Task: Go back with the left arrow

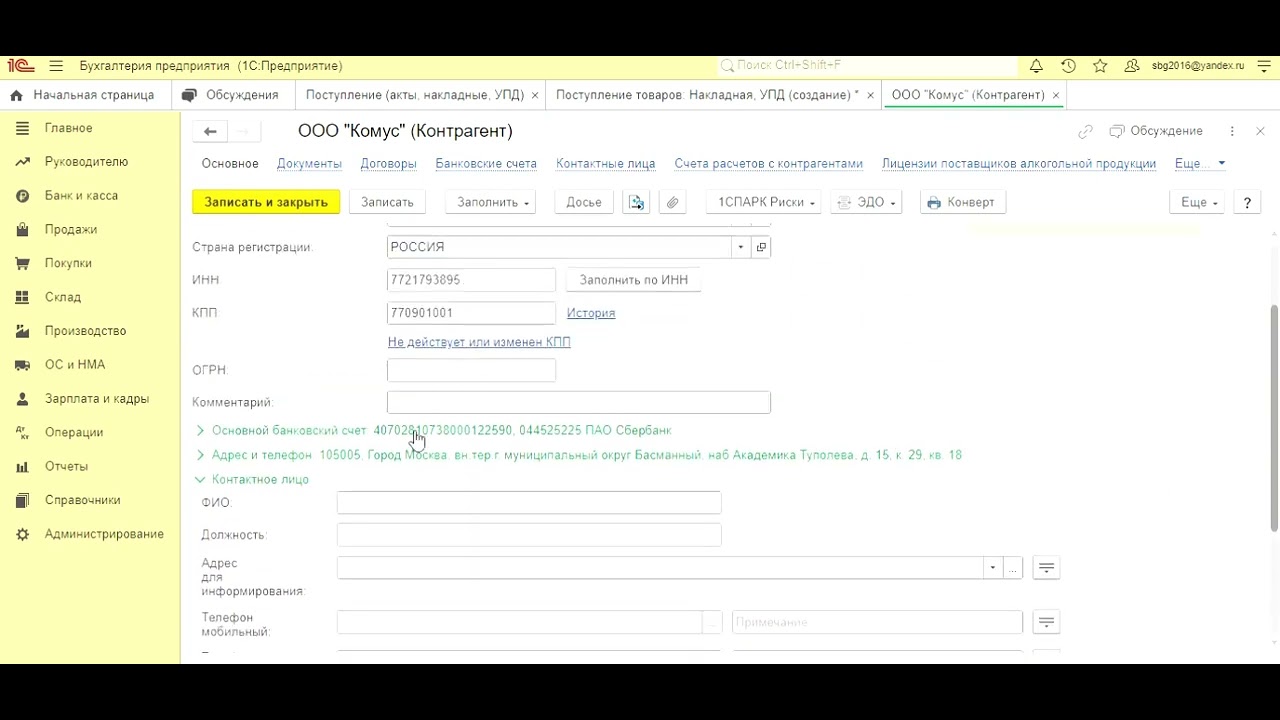Action: coord(210,131)
